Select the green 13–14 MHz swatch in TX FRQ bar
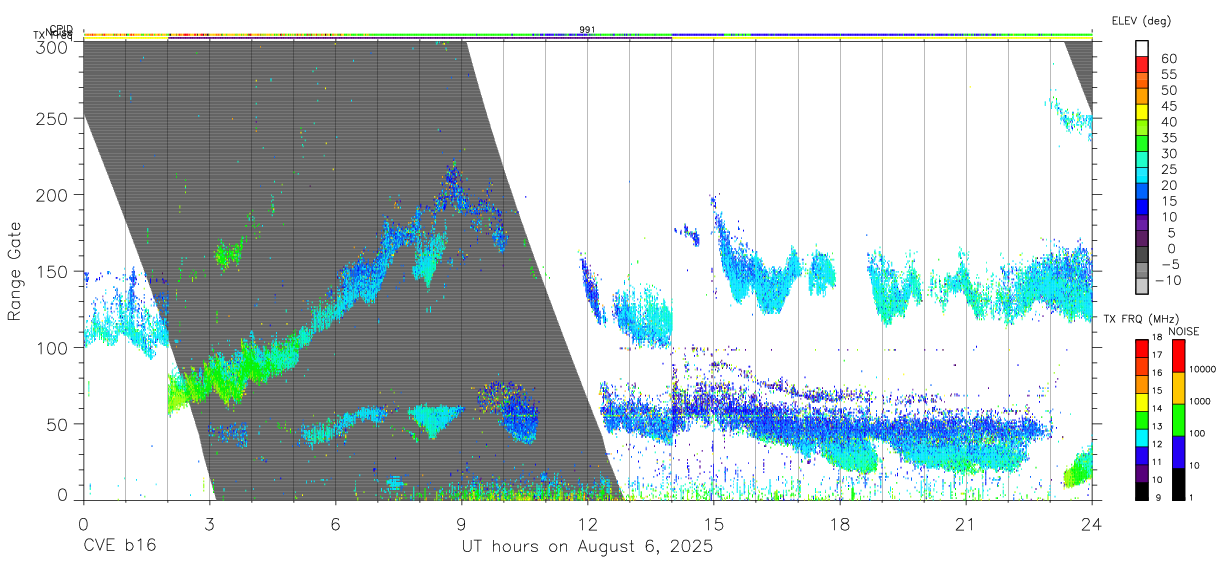The height and width of the screenshot is (567, 1228). click(x=1142, y=420)
